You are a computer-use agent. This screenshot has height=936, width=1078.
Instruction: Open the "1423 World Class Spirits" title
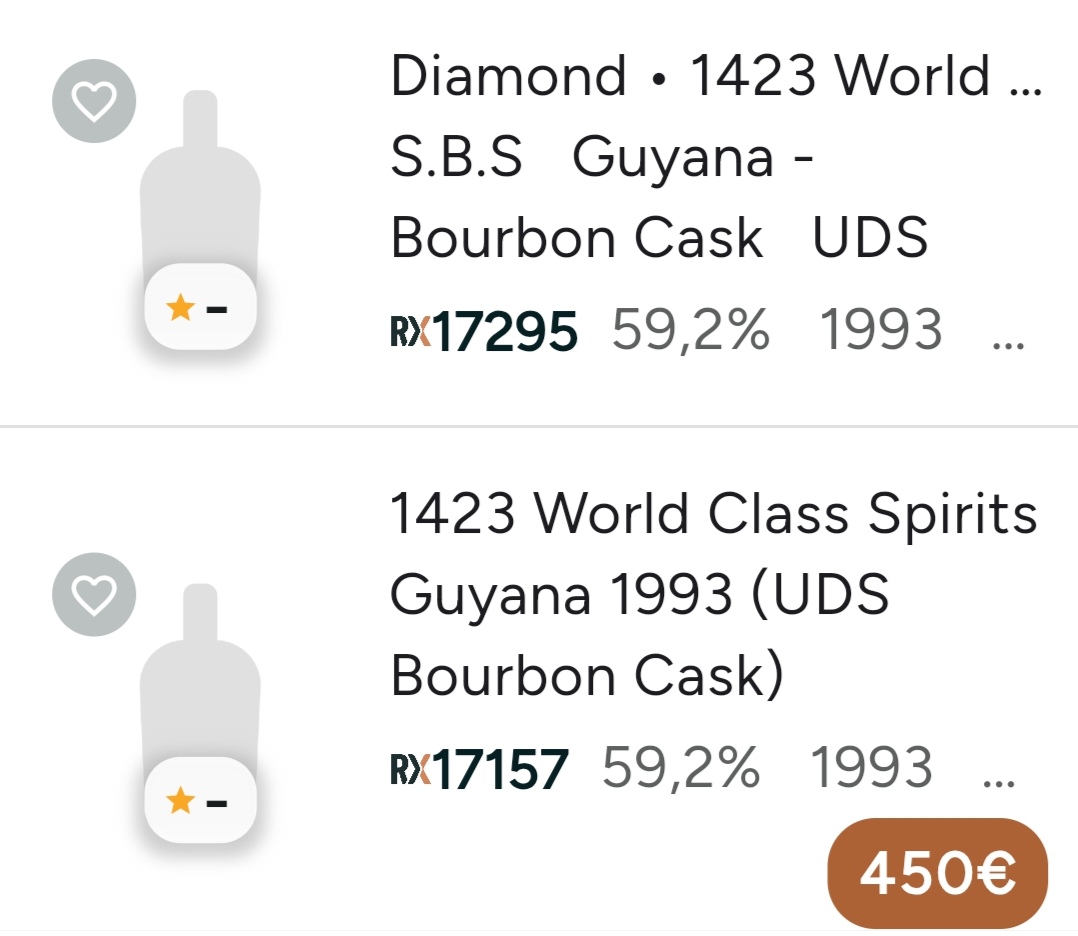tap(713, 514)
